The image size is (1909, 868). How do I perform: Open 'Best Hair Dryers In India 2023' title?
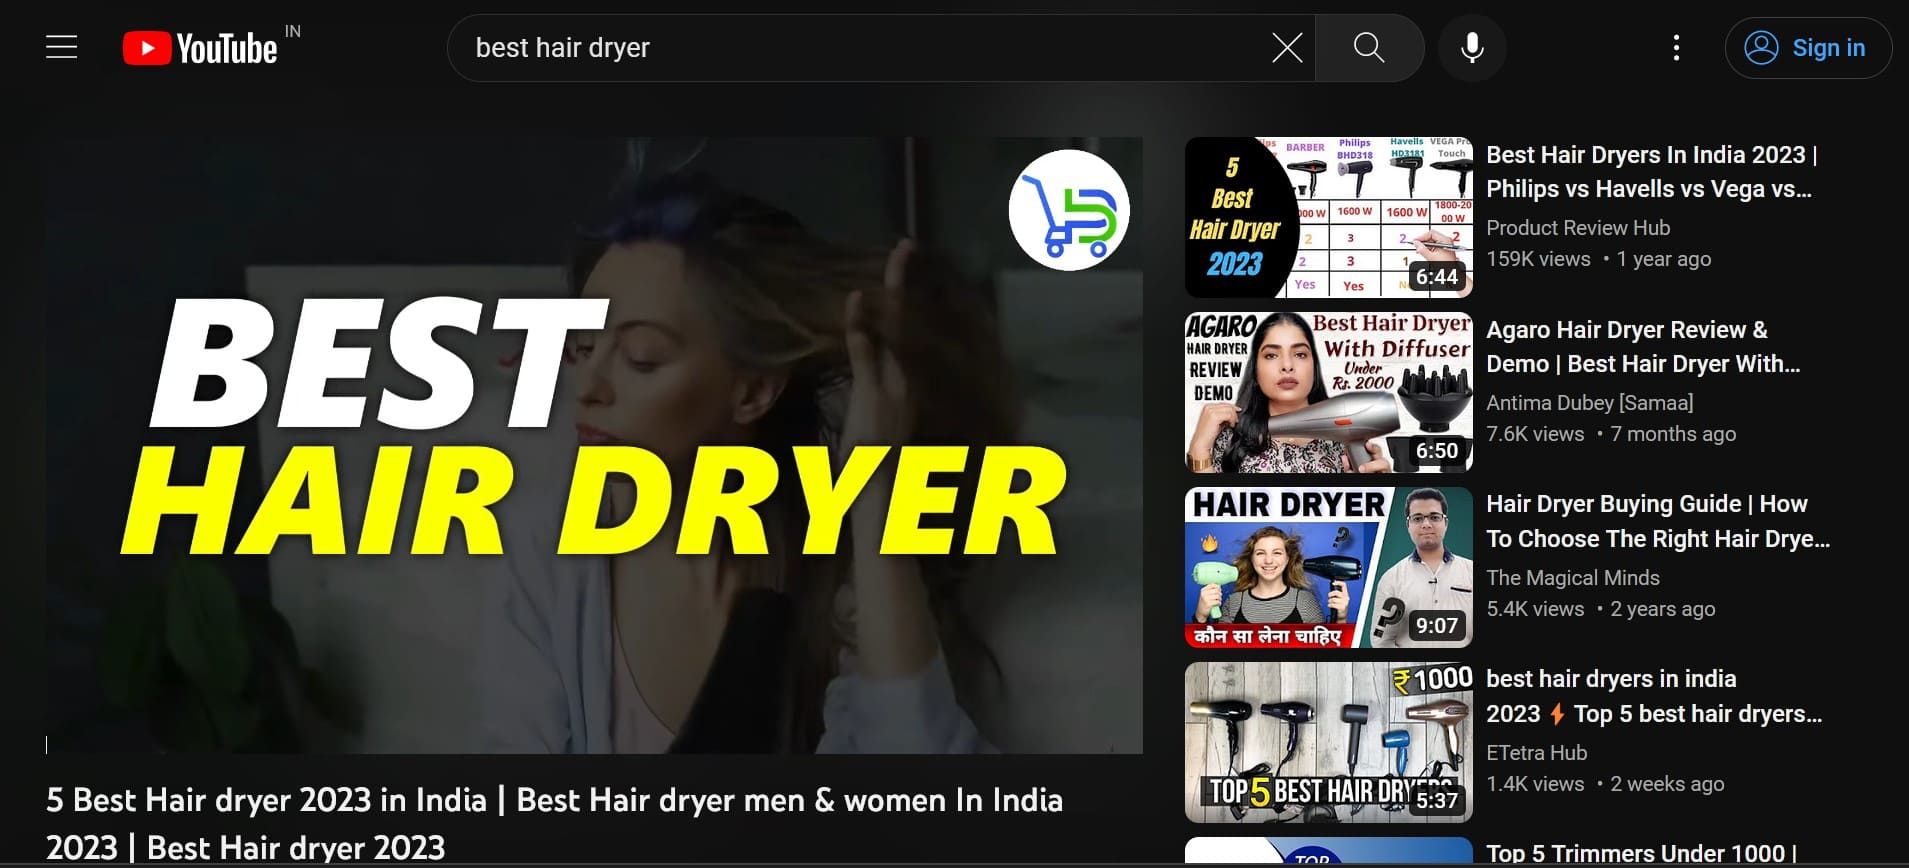1651,171
